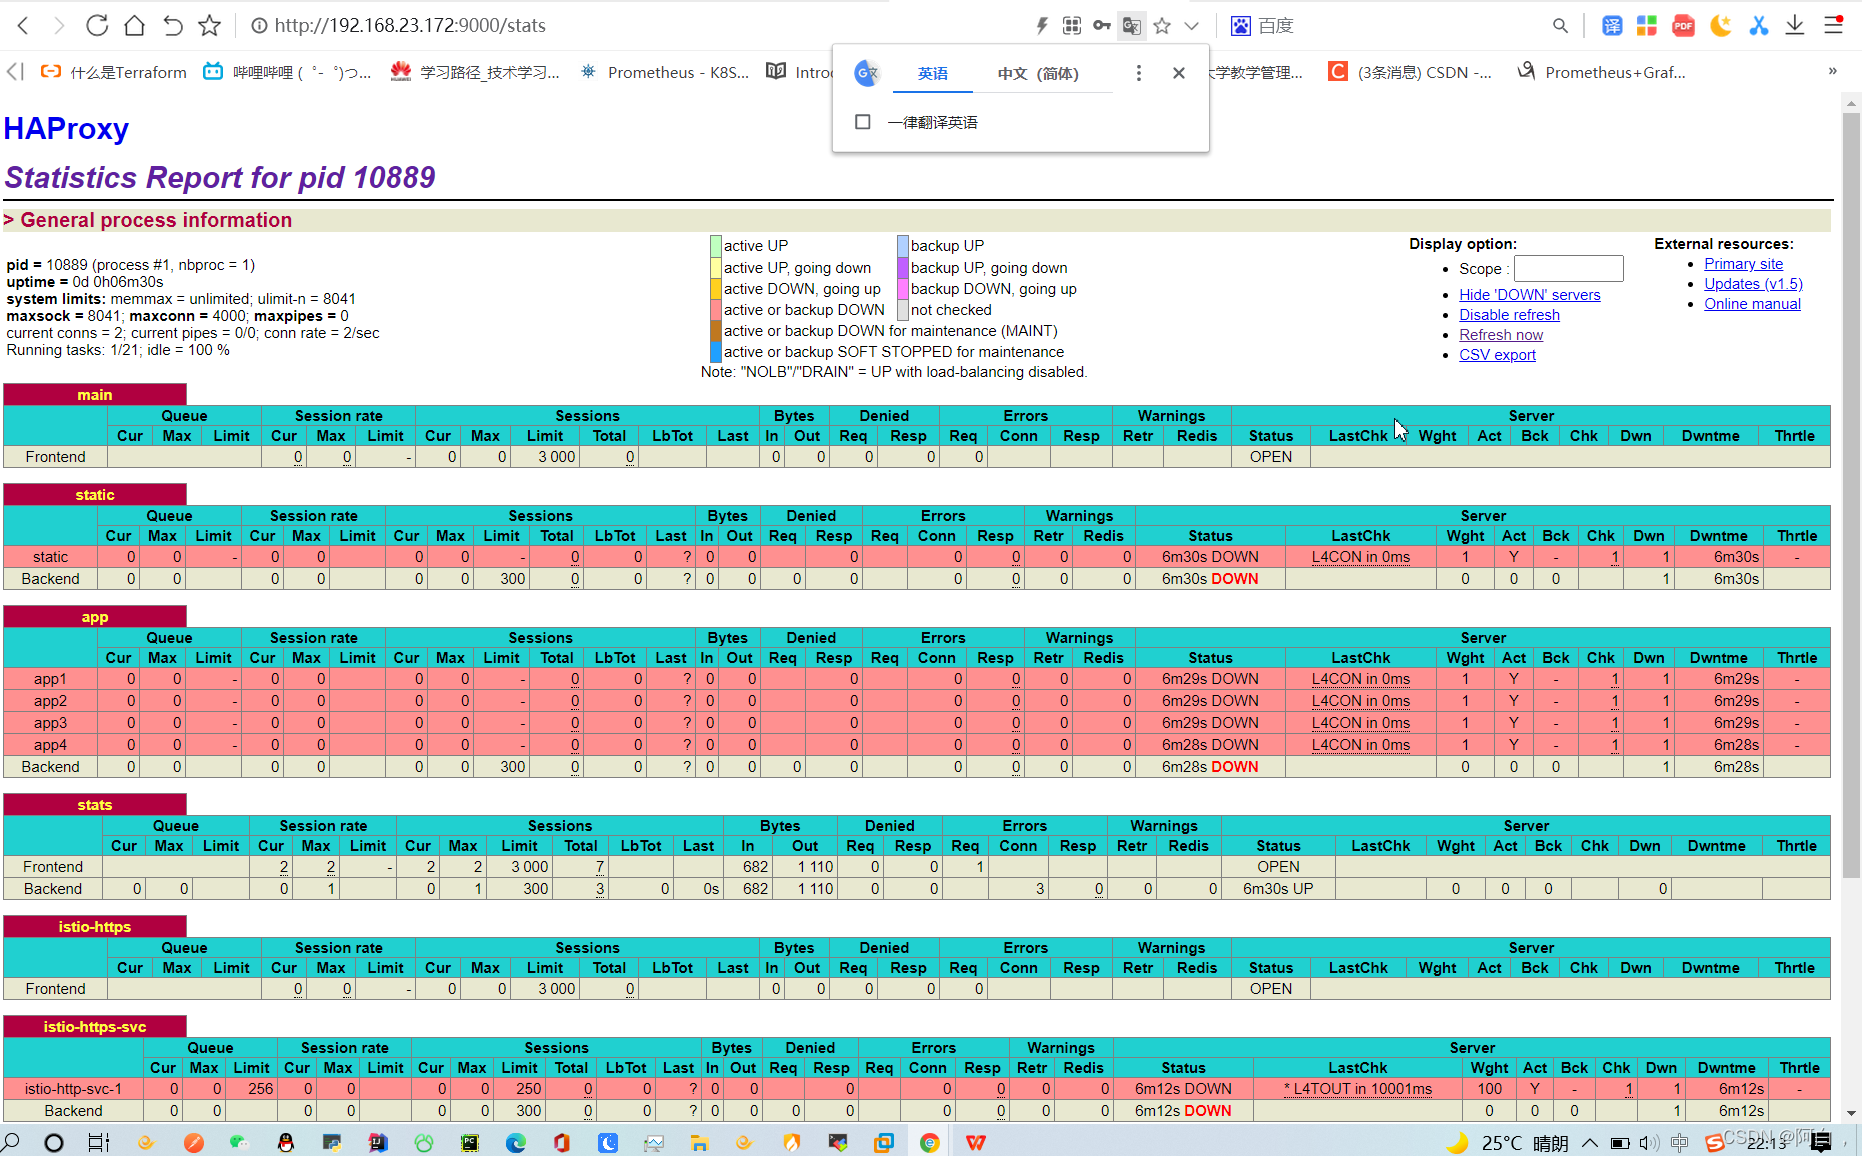Click Hide 'DOWN' servers link

point(1529,294)
